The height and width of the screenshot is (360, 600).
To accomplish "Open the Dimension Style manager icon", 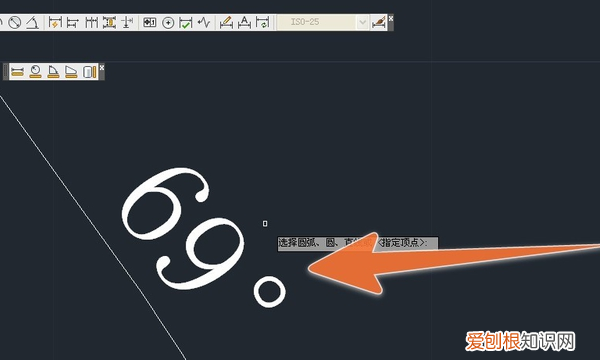I will click(379, 23).
